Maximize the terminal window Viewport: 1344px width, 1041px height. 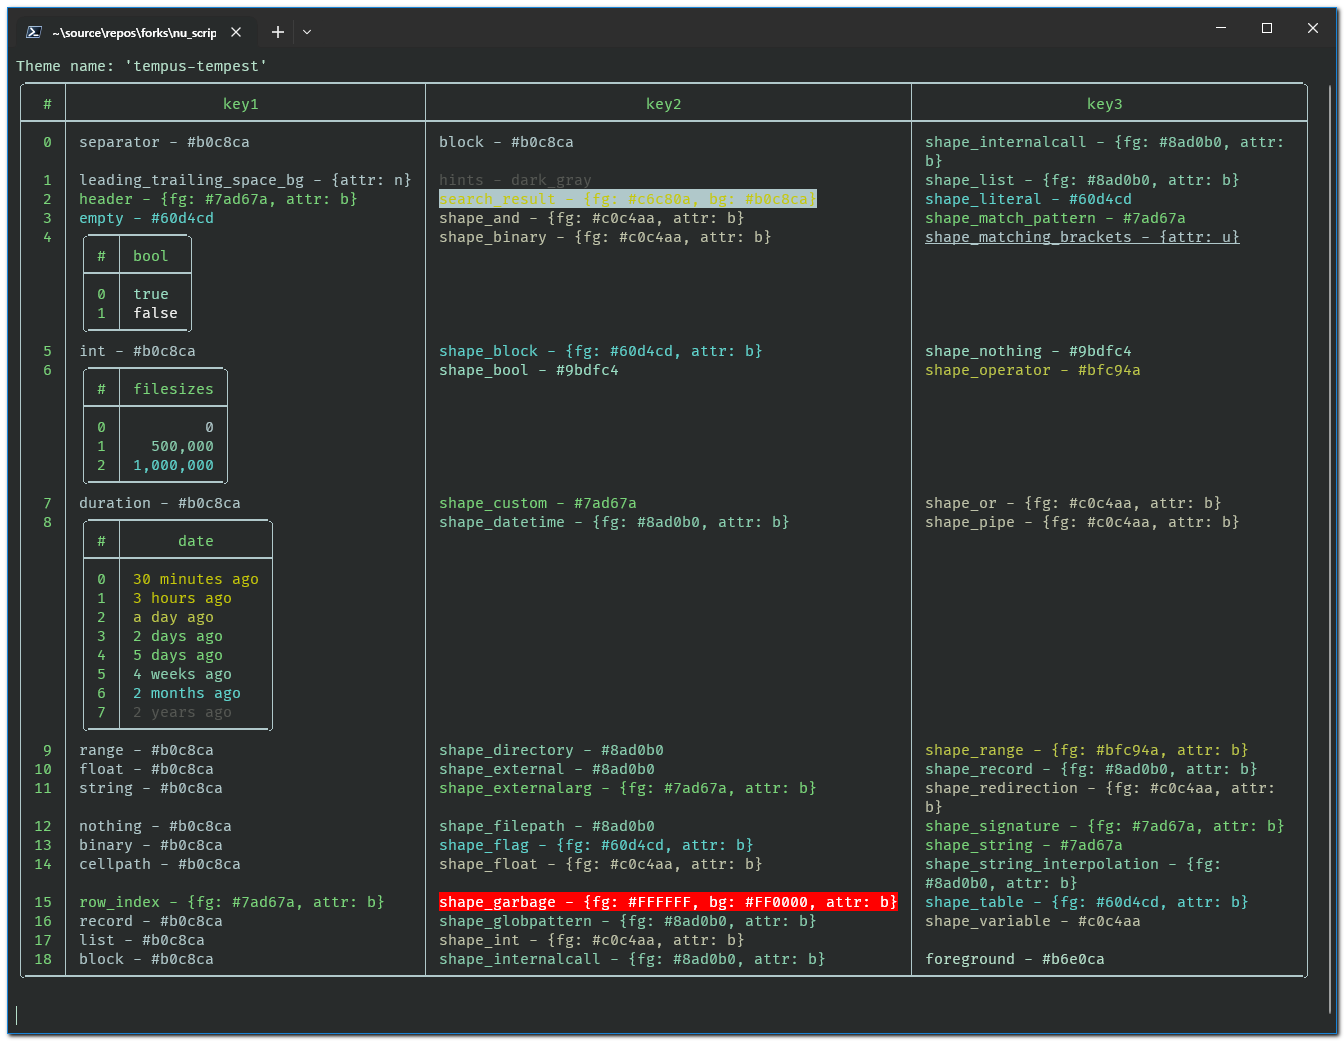1267,28
